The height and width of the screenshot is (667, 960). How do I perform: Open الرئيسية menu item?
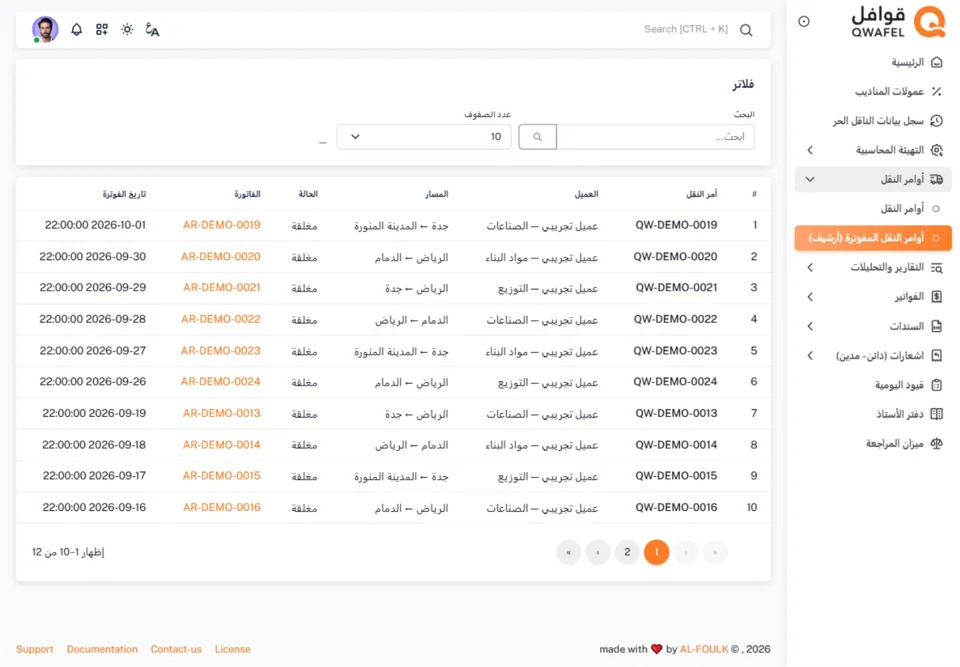click(873, 62)
